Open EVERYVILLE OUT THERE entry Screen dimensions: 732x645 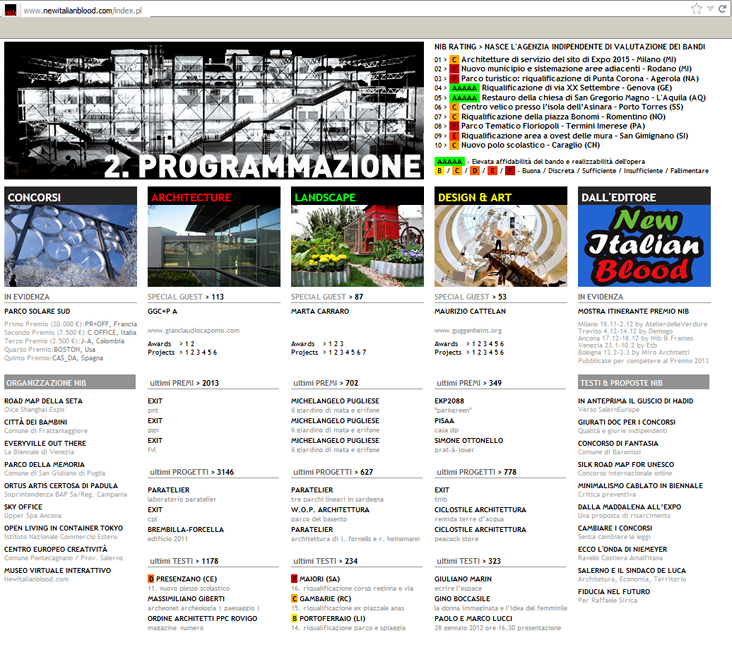tap(45, 443)
